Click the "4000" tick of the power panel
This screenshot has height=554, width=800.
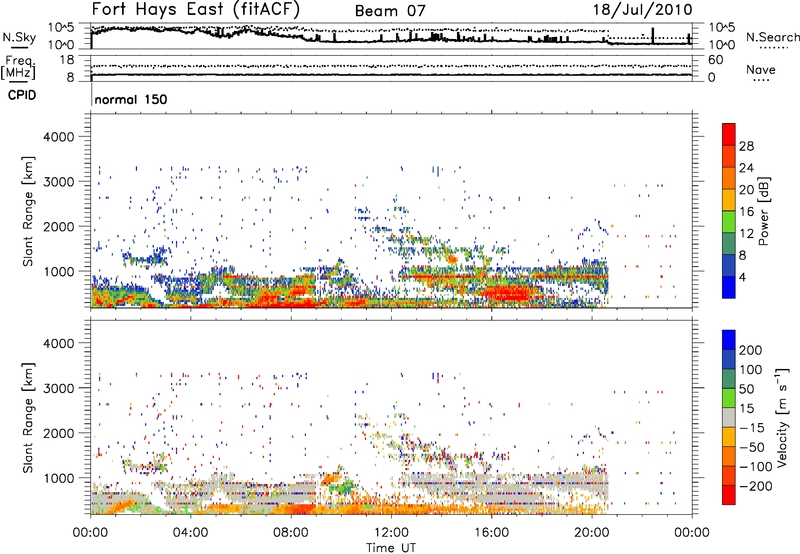pos(58,137)
